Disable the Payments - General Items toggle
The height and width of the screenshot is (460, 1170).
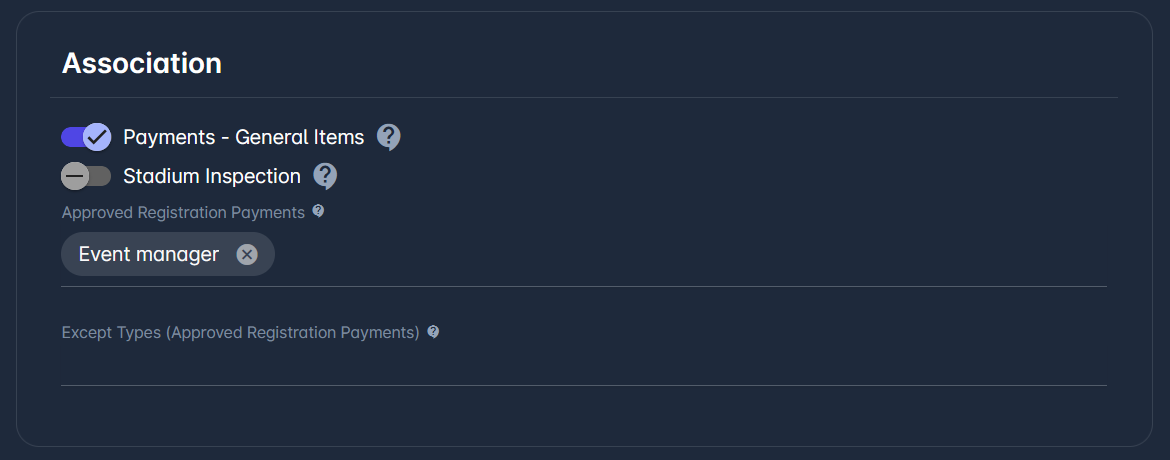tap(85, 137)
